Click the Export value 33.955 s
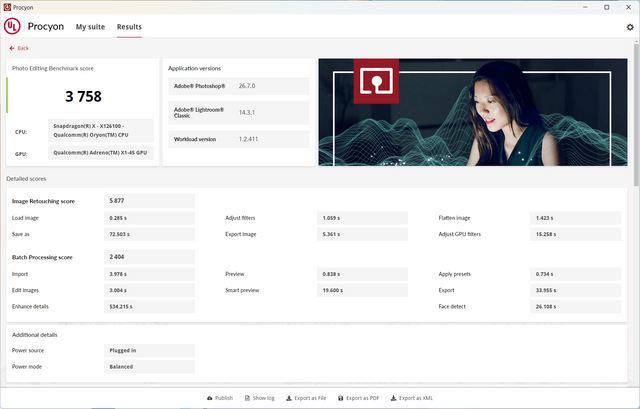 pyautogui.click(x=576, y=290)
